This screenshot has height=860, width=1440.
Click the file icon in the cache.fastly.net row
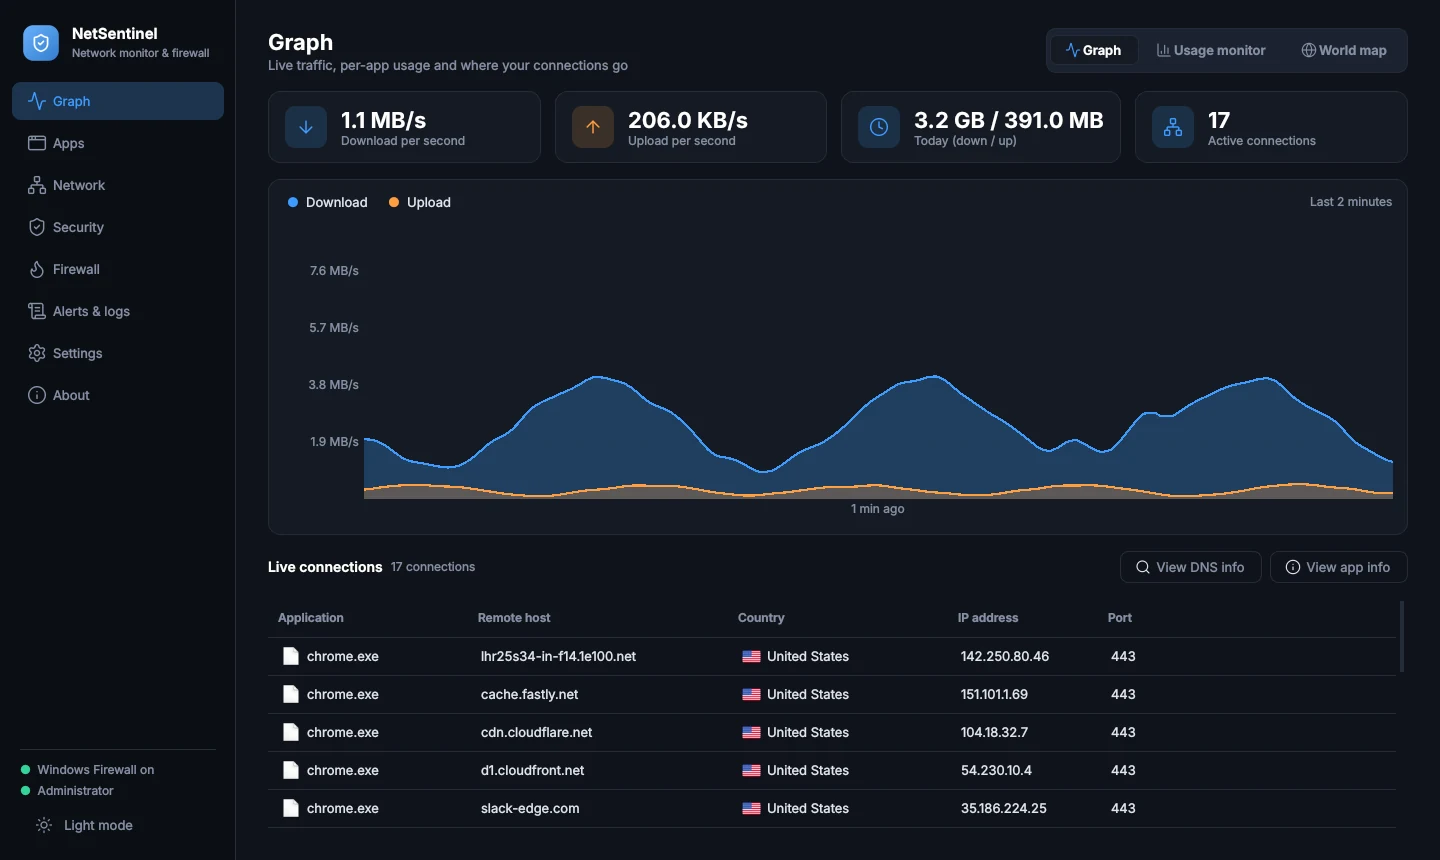(x=291, y=694)
